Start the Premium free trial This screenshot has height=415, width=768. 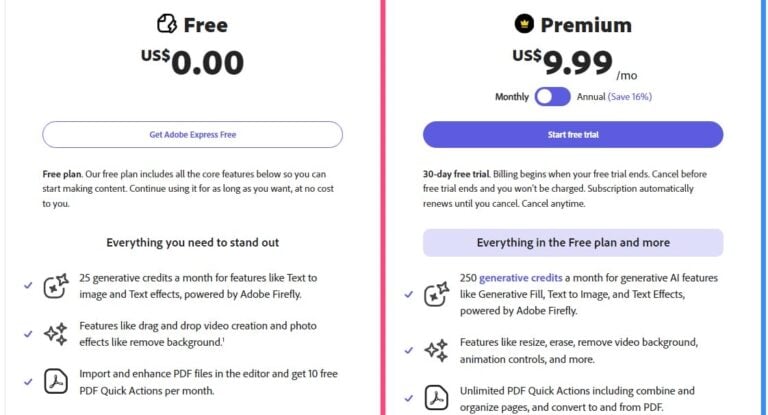(x=572, y=134)
